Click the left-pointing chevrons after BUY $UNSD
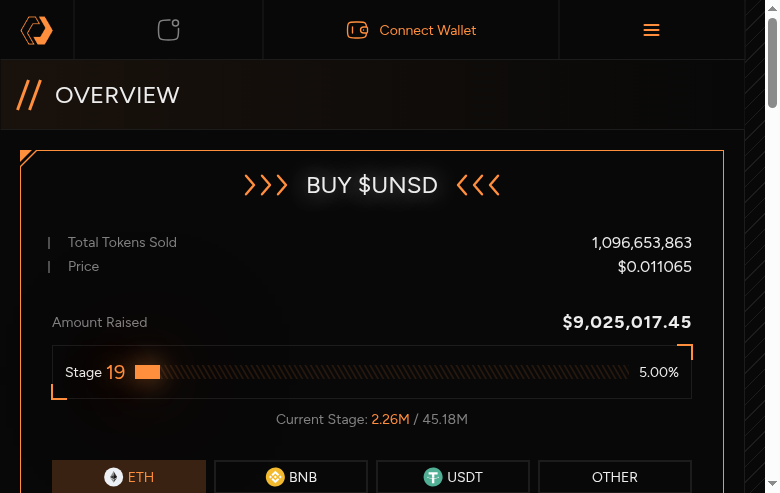 click(x=478, y=185)
